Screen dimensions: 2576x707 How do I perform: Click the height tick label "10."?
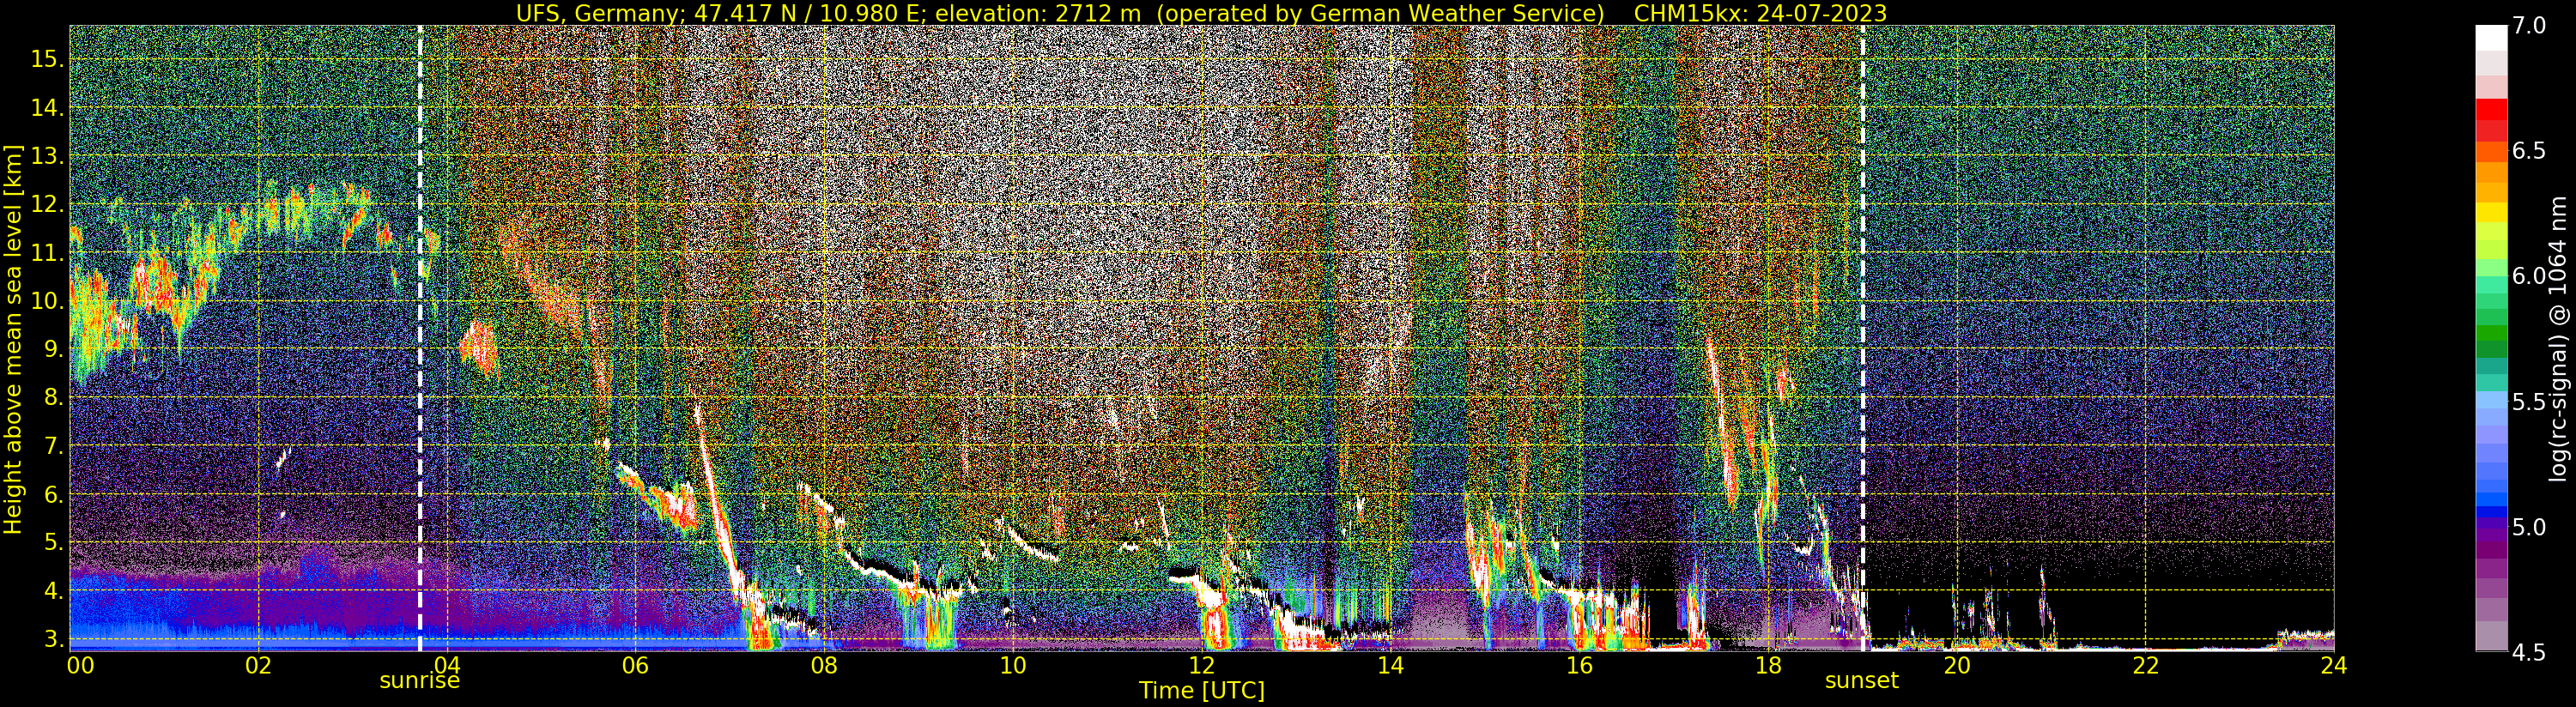click(48, 301)
